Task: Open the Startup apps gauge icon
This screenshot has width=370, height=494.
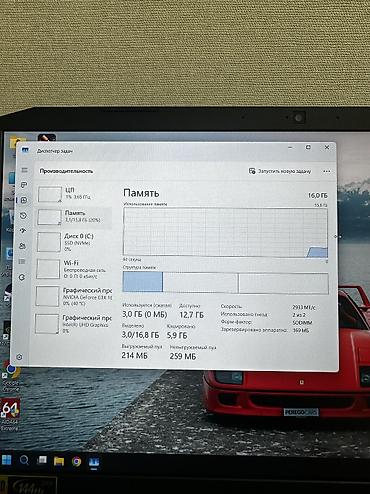Action: (x=23, y=231)
